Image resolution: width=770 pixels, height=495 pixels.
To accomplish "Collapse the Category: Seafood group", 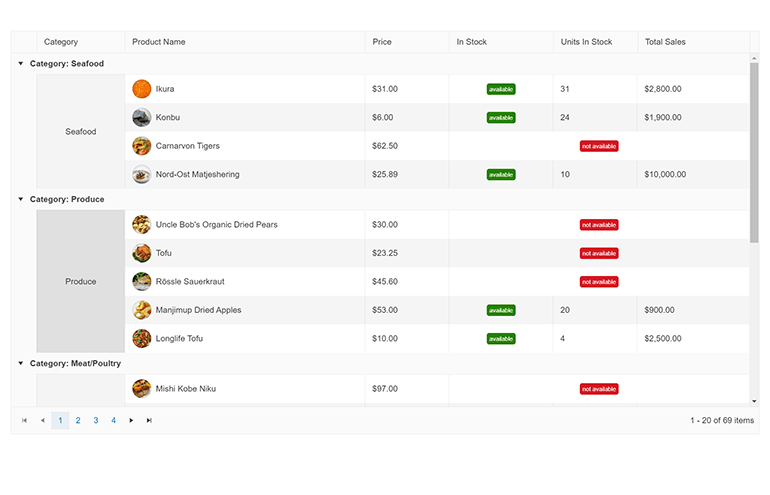I will pyautogui.click(x=21, y=64).
